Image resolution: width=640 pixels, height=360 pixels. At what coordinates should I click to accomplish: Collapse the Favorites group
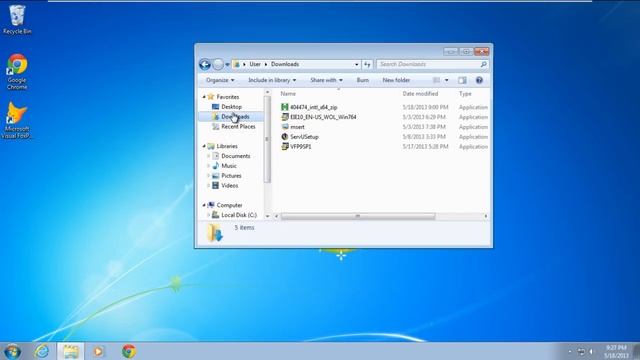click(204, 97)
